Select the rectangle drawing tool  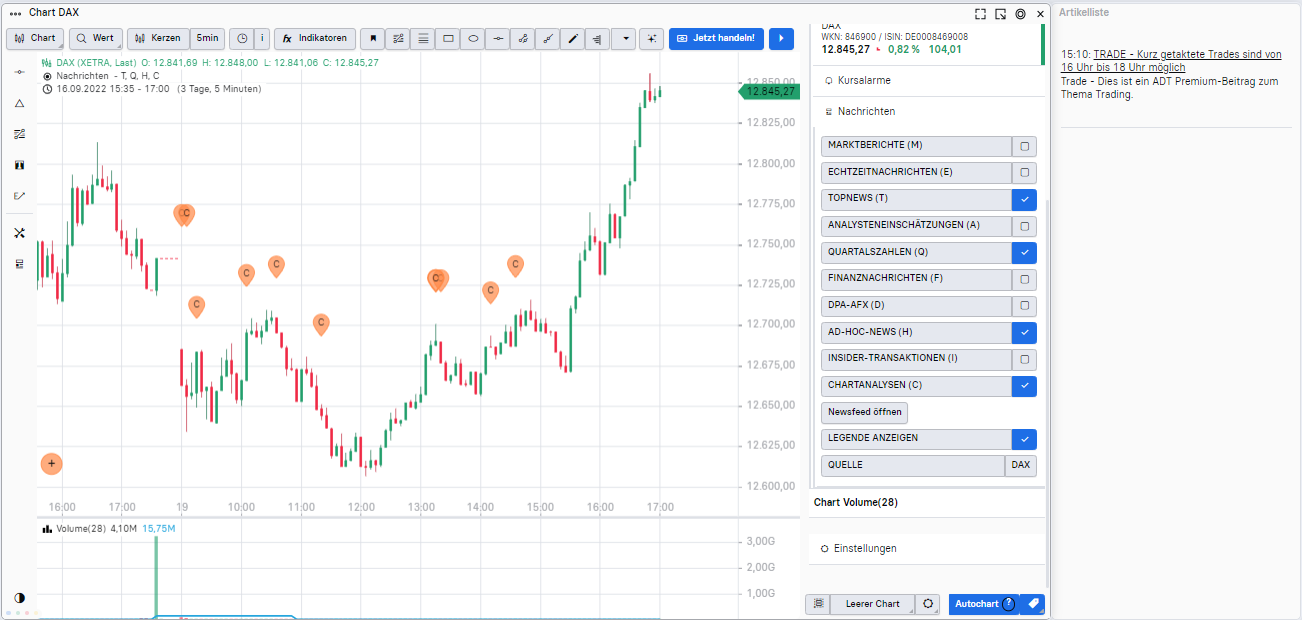coord(448,39)
